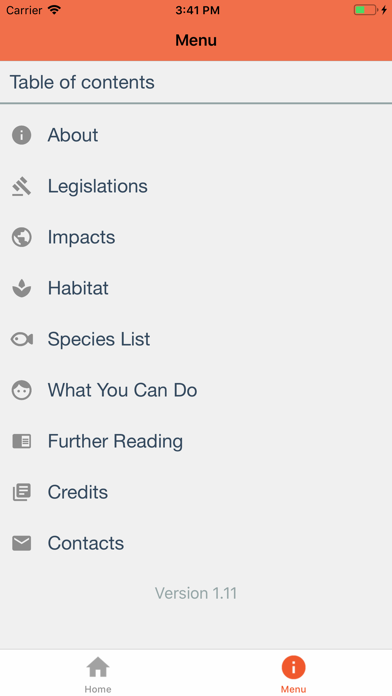Open What You Can Do label
The image size is (392, 696).
click(x=123, y=390)
